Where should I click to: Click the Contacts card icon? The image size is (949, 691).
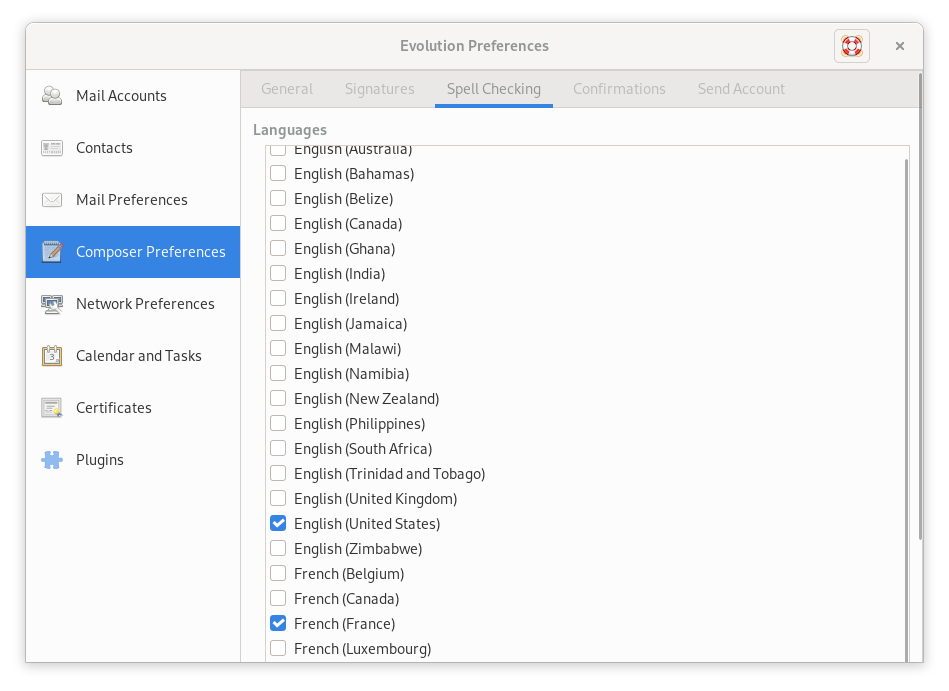[52, 148]
